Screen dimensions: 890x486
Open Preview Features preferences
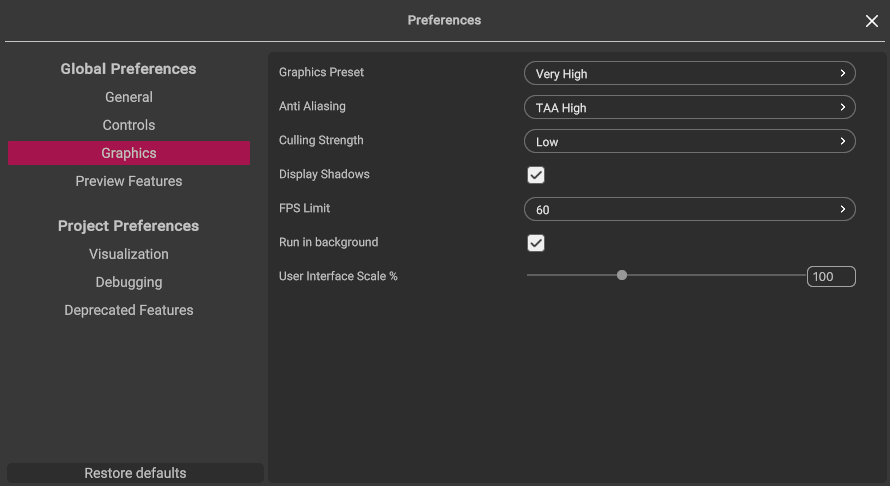click(x=129, y=181)
